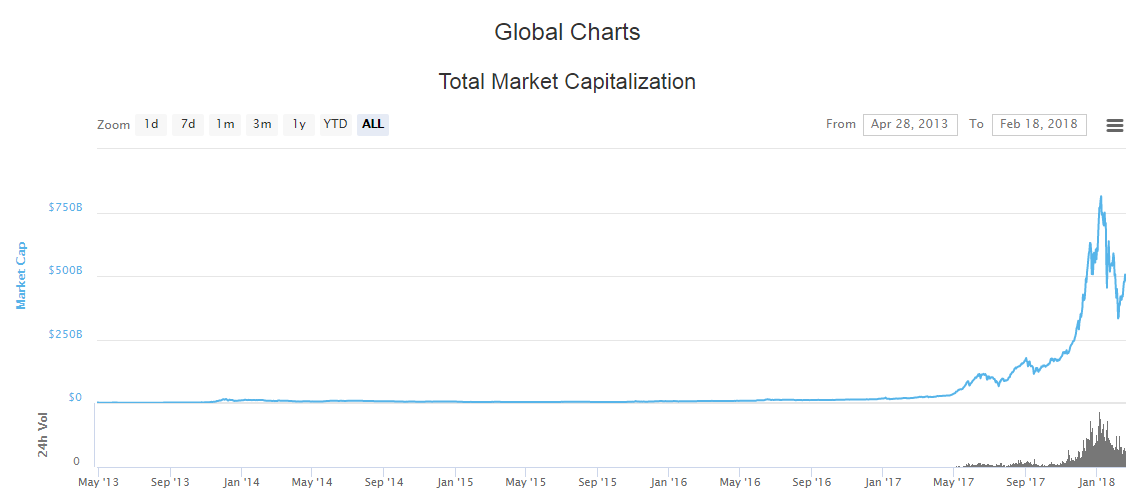The image size is (1134, 503).
Task: Set zoom to 3m
Action: click(x=262, y=124)
